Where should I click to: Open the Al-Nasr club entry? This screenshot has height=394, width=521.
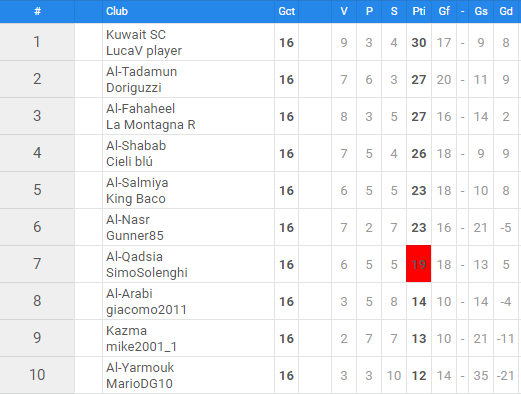[x=128, y=220]
